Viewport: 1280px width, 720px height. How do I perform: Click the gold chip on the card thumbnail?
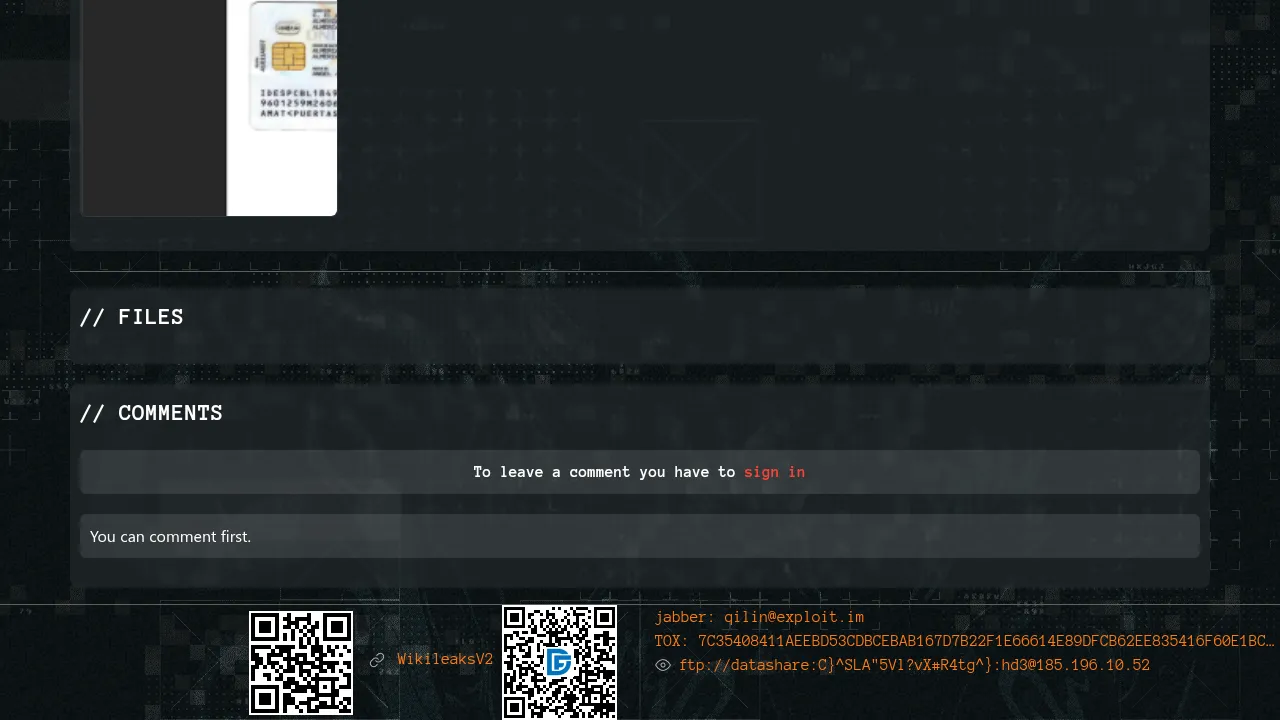coord(288,57)
